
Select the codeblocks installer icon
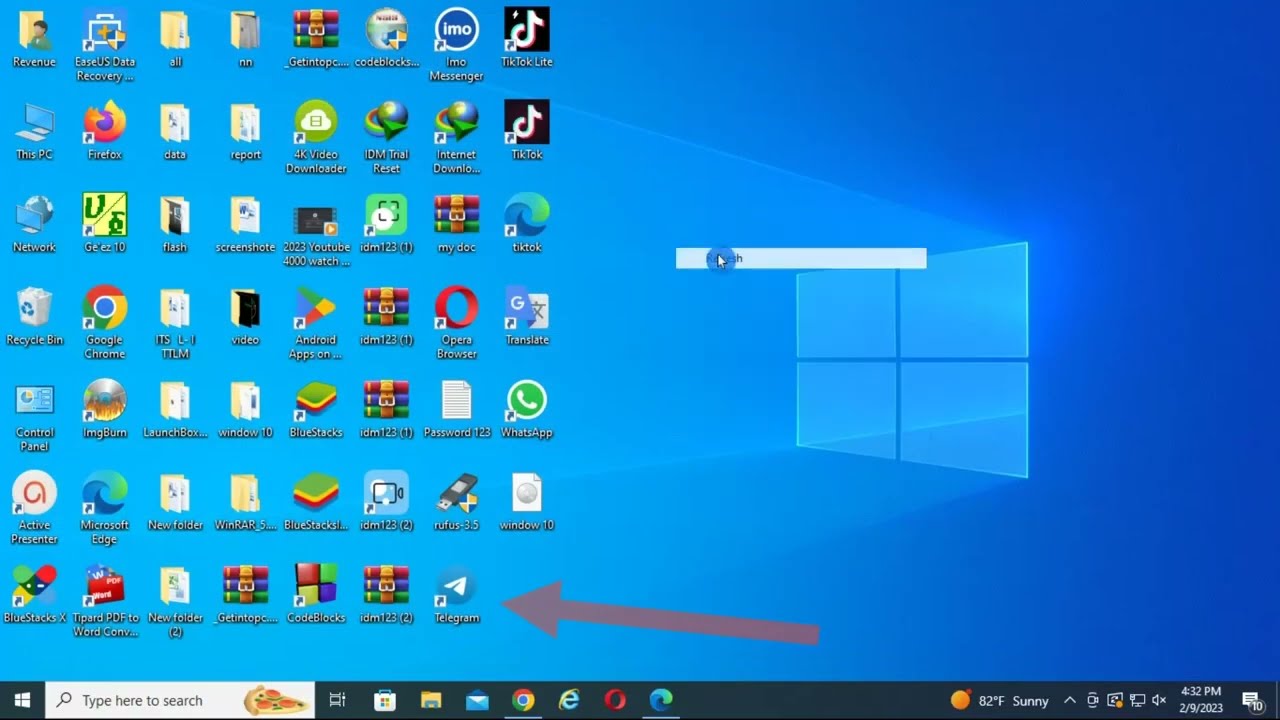point(386,39)
